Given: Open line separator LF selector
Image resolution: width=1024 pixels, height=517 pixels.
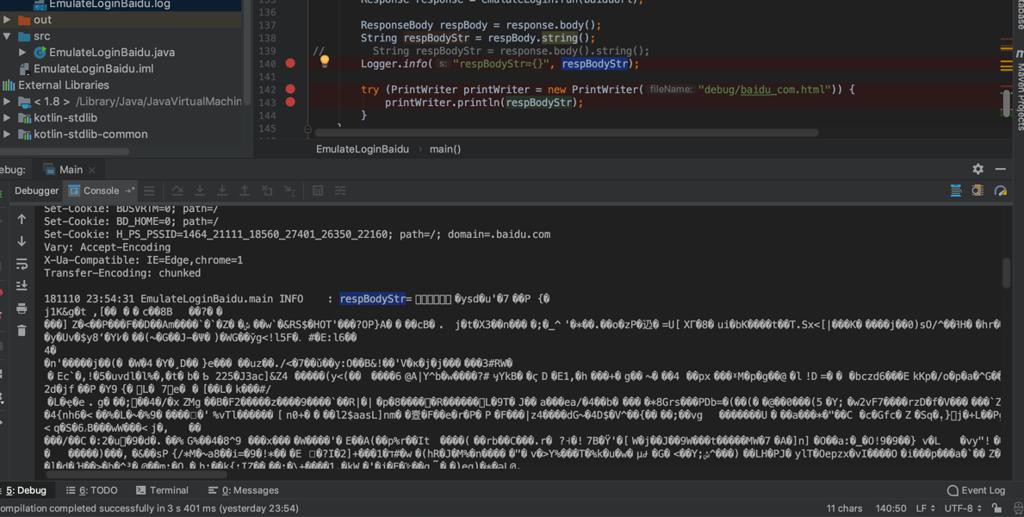Looking at the screenshot, I should (925, 508).
